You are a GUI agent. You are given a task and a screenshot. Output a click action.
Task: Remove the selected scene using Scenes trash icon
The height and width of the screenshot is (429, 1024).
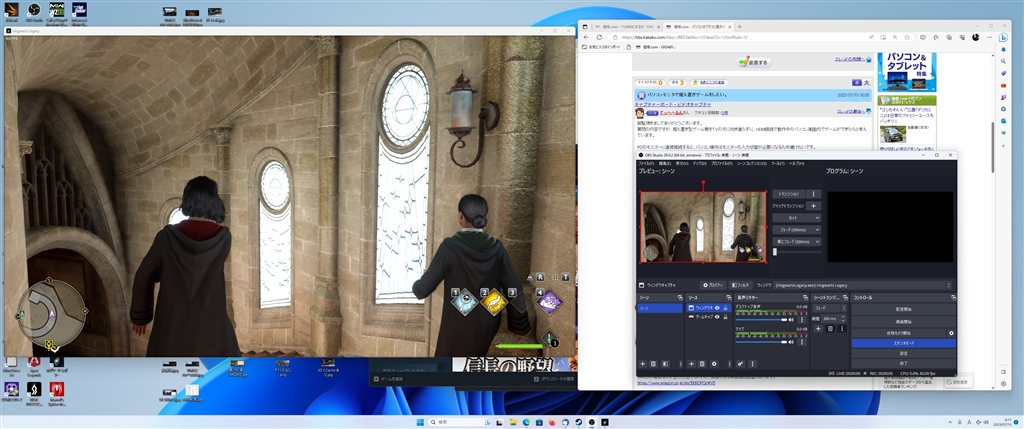(x=653, y=364)
